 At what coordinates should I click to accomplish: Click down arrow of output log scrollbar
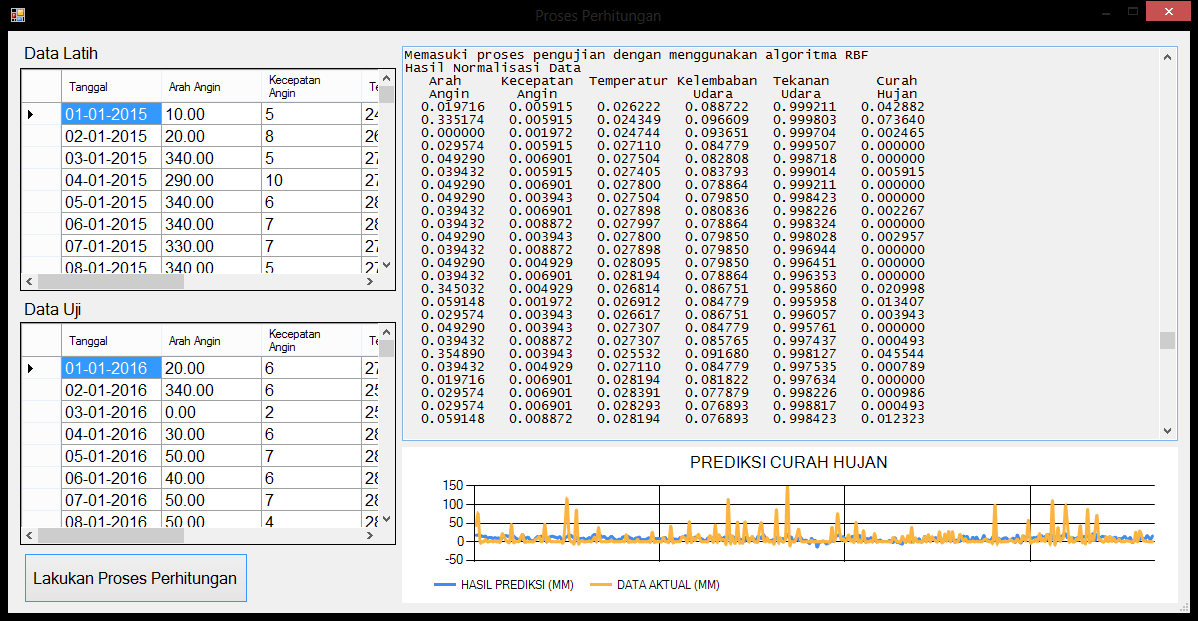click(1167, 430)
